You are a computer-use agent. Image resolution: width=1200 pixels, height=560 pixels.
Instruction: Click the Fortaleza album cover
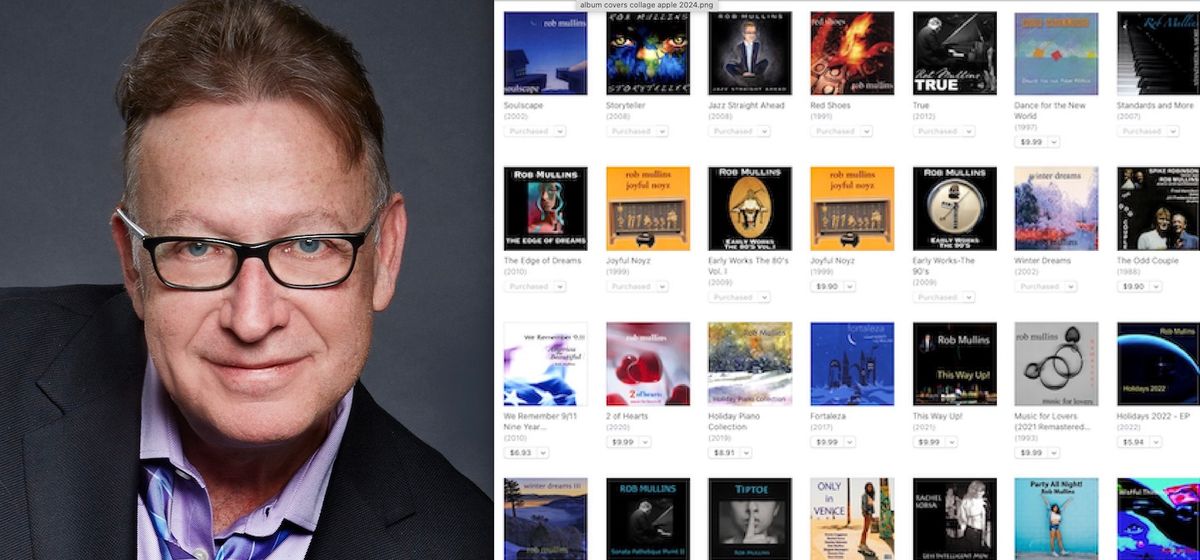852,364
